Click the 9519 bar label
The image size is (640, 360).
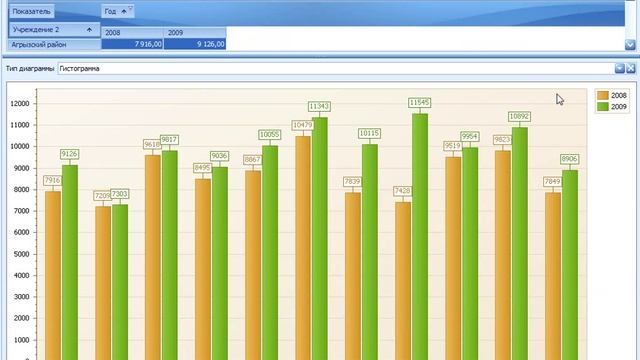(x=452, y=146)
